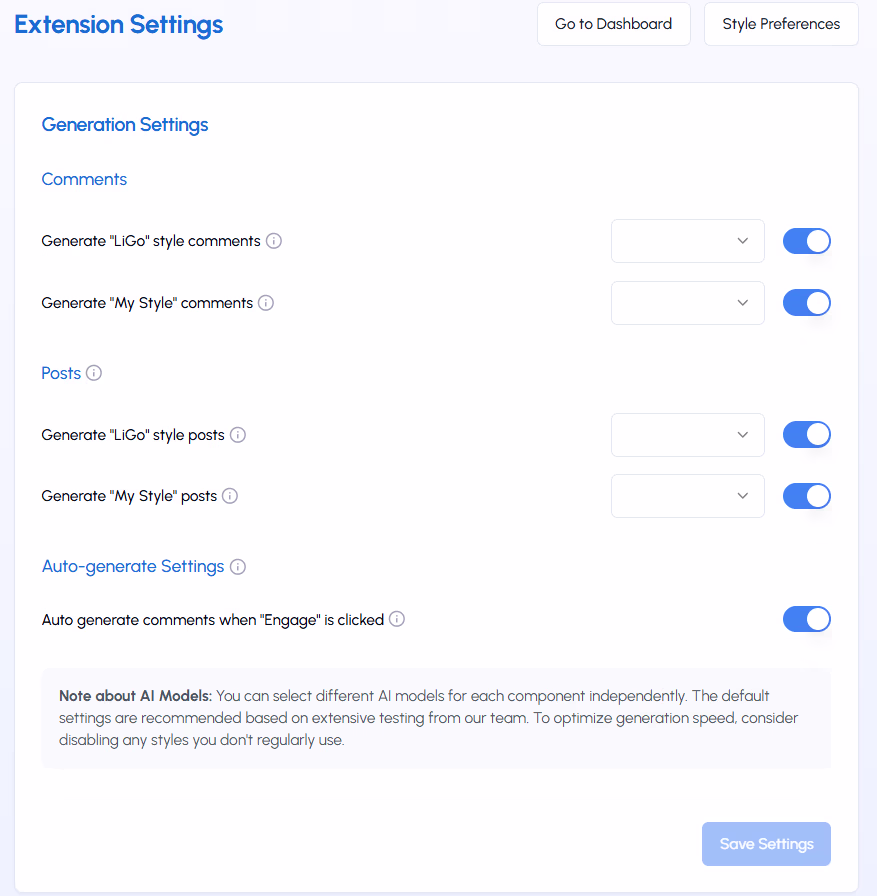The width and height of the screenshot is (877, 896).
Task: Open model dropdown for LiGo style posts
Action: [687, 435]
